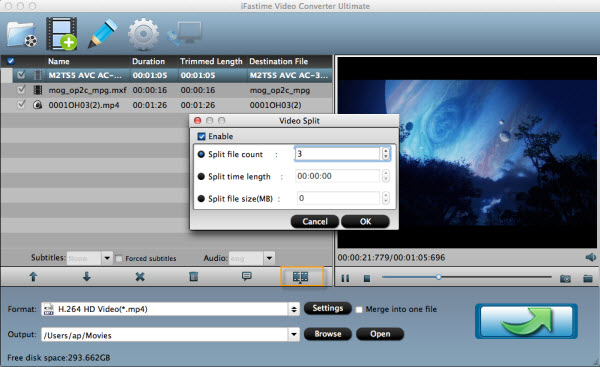Click the Browse output button
Viewport: 600px width, 367px height.
coord(328,334)
